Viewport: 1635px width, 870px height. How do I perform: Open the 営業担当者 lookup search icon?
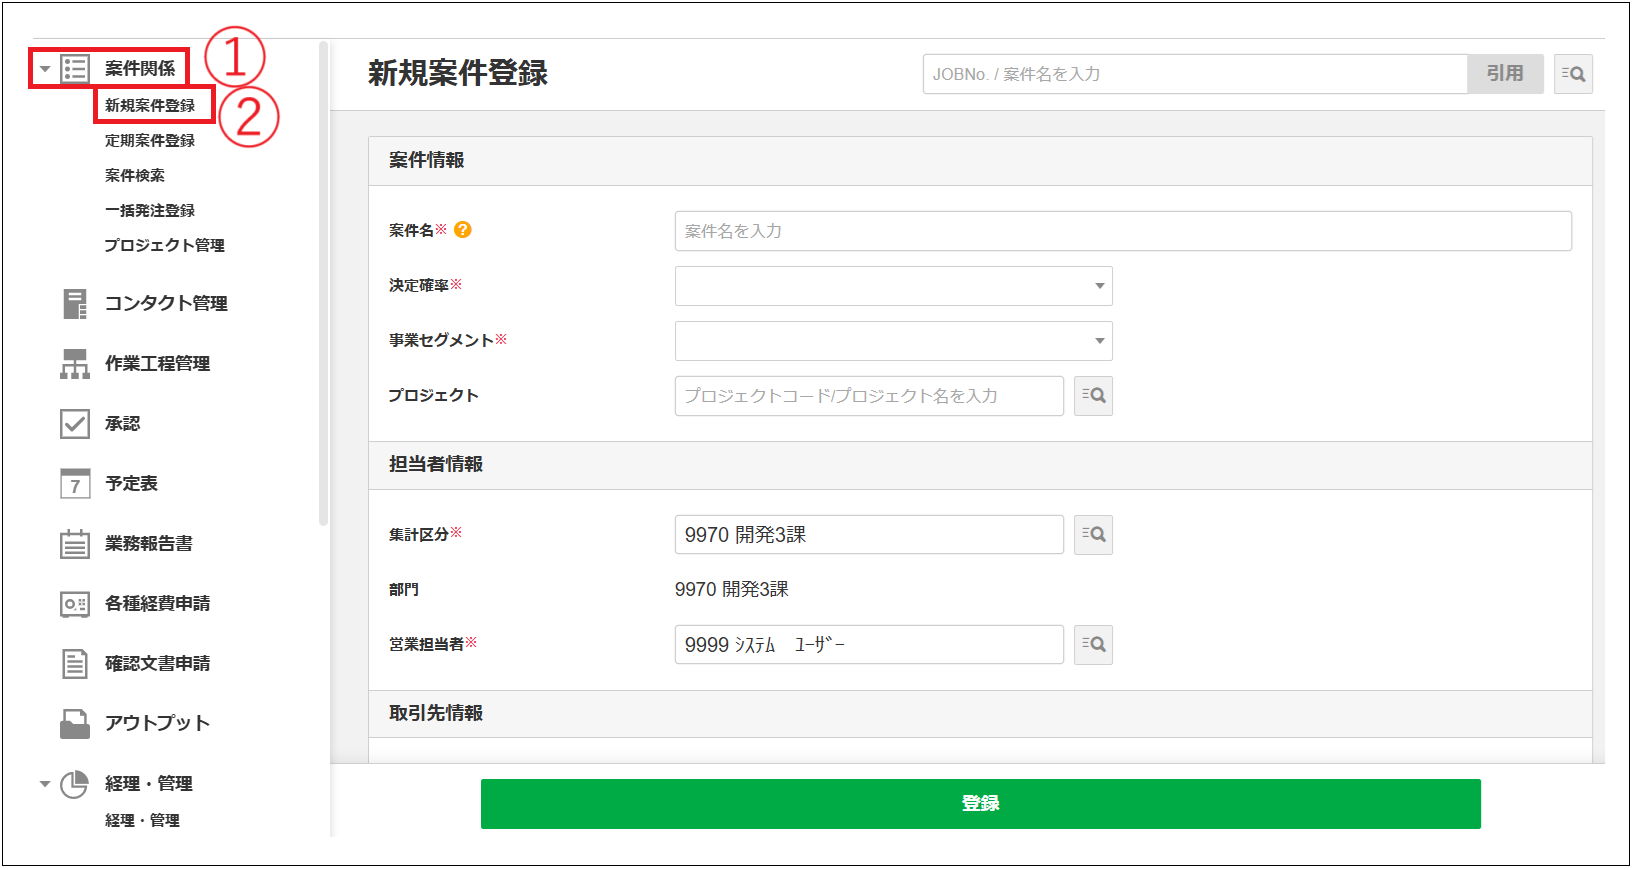pos(1093,645)
